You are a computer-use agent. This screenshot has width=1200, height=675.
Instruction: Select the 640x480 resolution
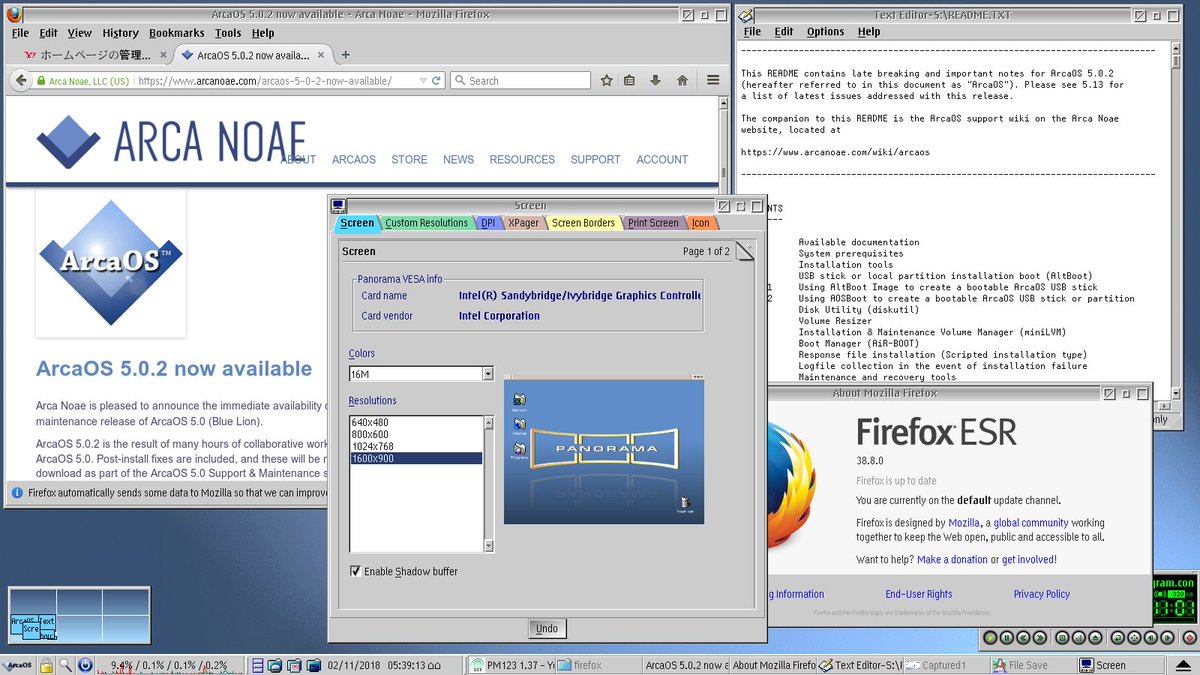click(x=416, y=422)
